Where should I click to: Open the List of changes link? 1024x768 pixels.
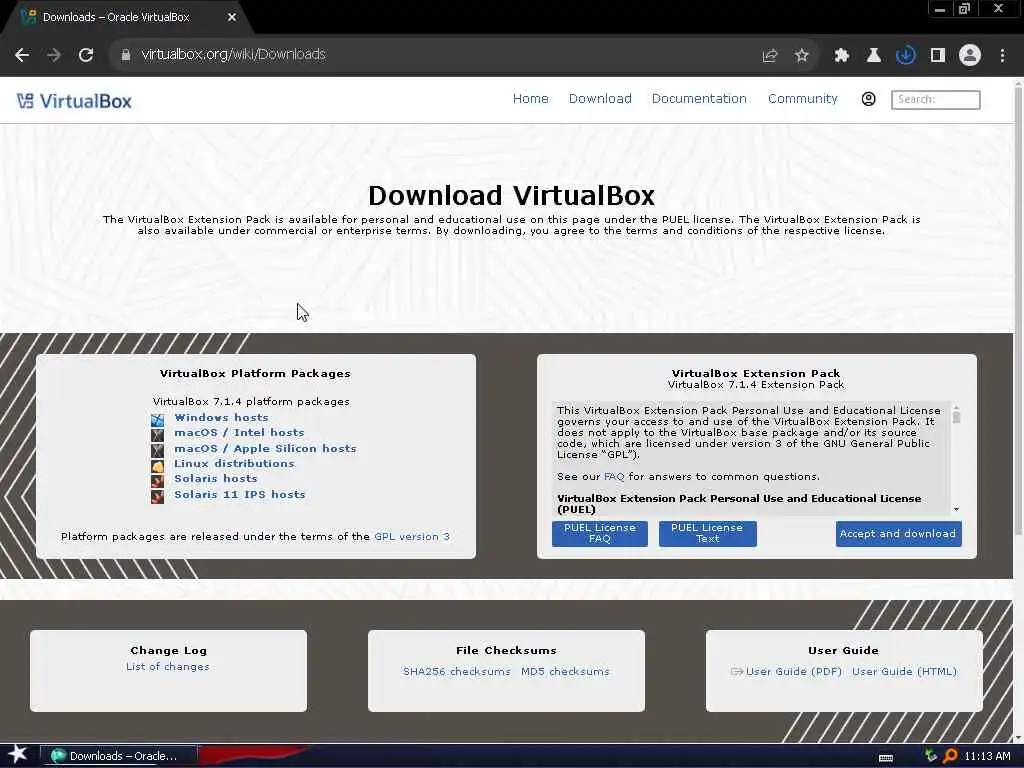[x=168, y=666]
